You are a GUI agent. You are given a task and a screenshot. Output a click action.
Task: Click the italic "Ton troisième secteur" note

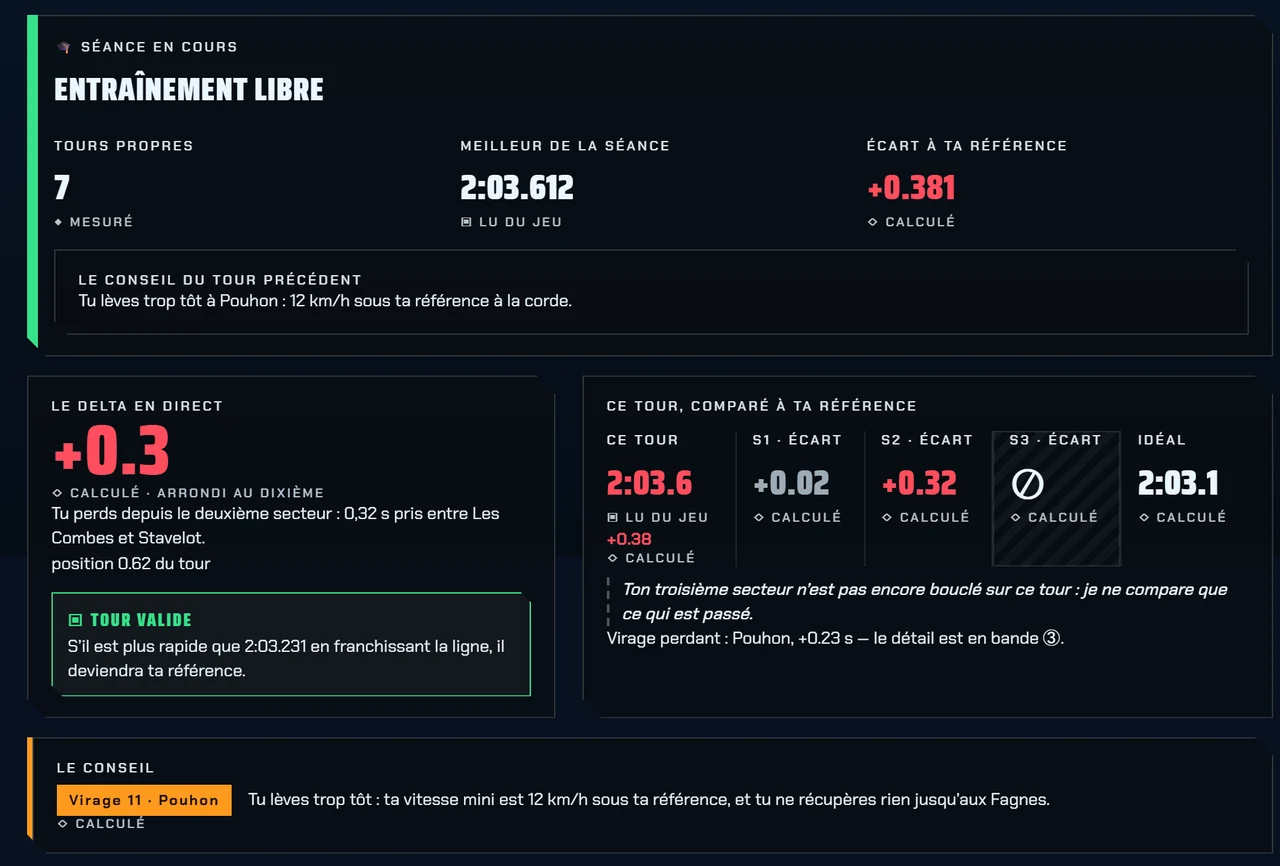click(925, 601)
